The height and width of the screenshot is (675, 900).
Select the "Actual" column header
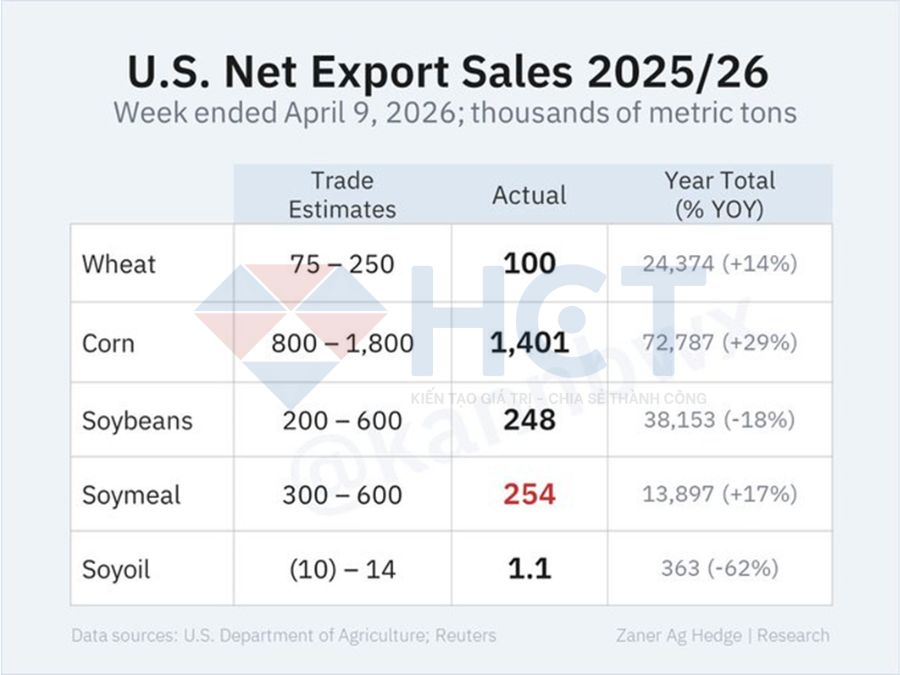[x=529, y=195]
